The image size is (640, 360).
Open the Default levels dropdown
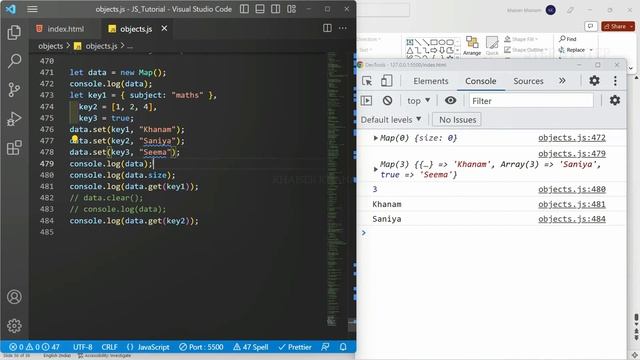[x=391, y=120]
